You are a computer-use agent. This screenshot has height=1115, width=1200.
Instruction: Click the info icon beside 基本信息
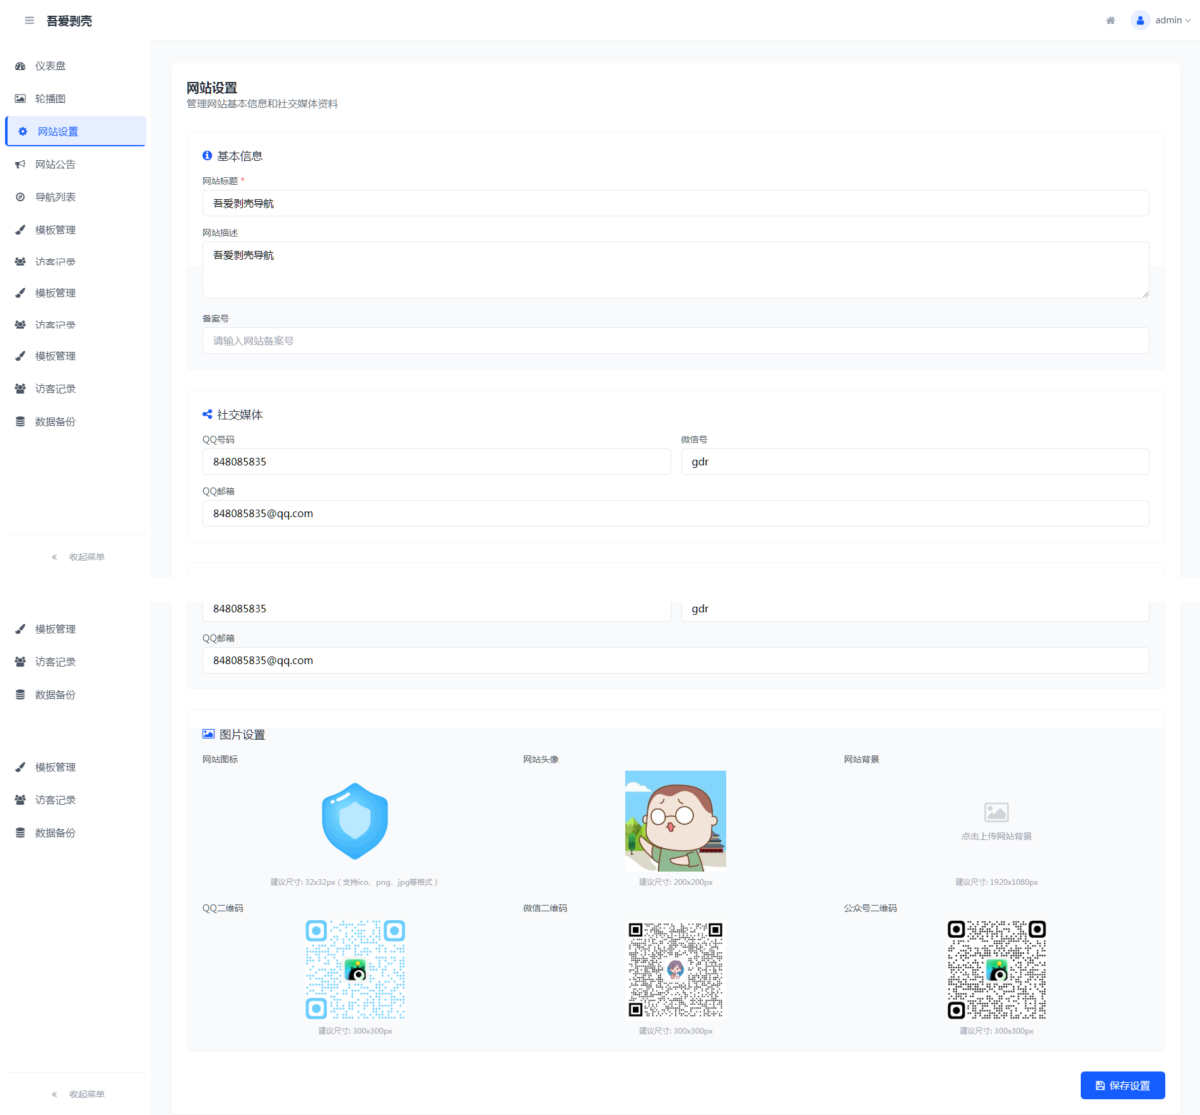click(x=207, y=156)
